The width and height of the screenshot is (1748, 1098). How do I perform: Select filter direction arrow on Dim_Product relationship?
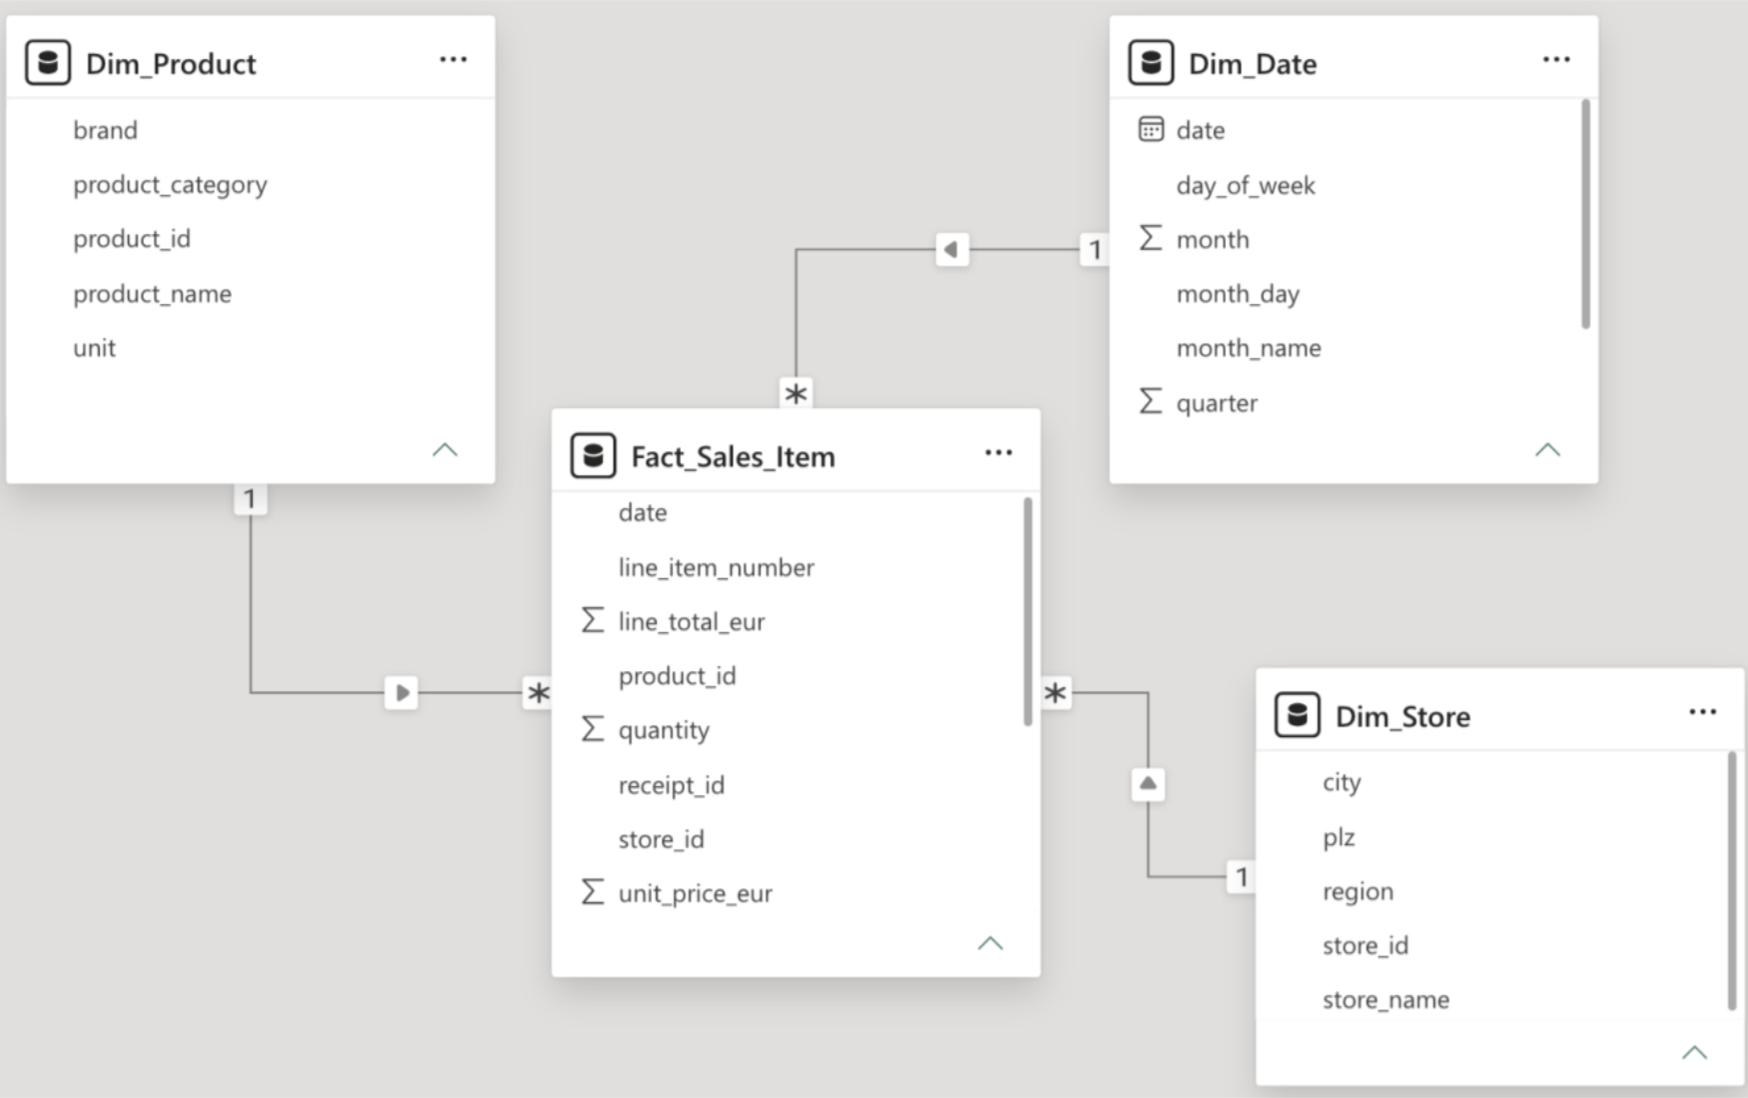[x=401, y=692]
